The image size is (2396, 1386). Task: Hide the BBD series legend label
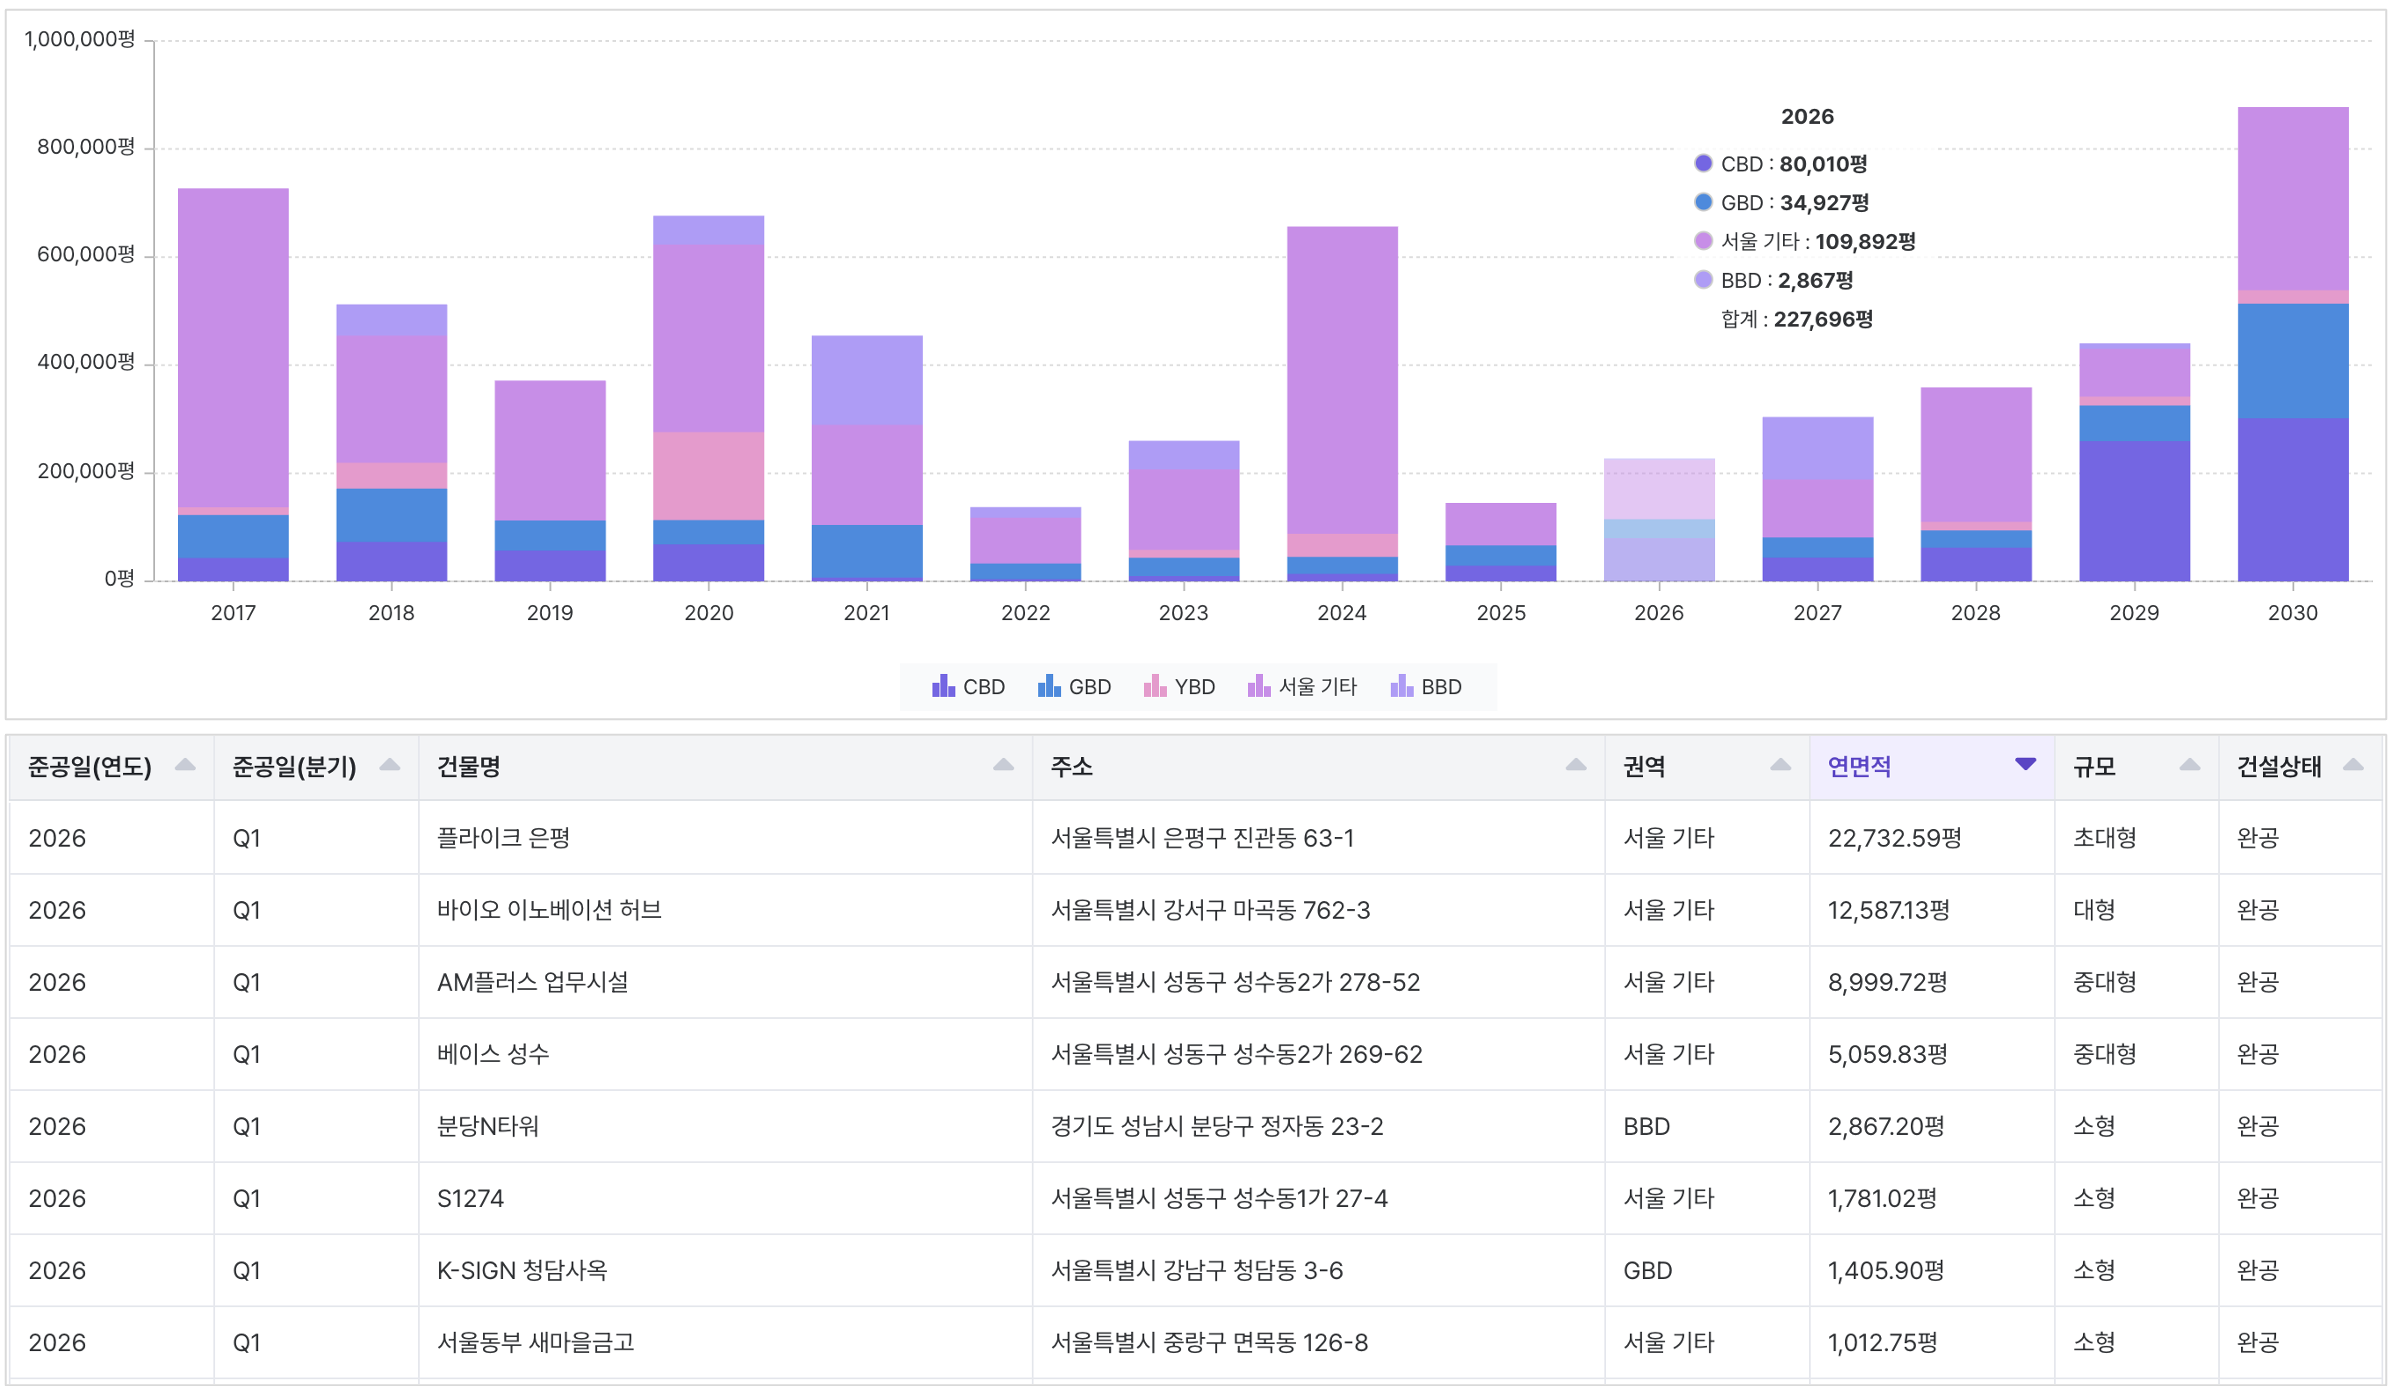click(1441, 687)
